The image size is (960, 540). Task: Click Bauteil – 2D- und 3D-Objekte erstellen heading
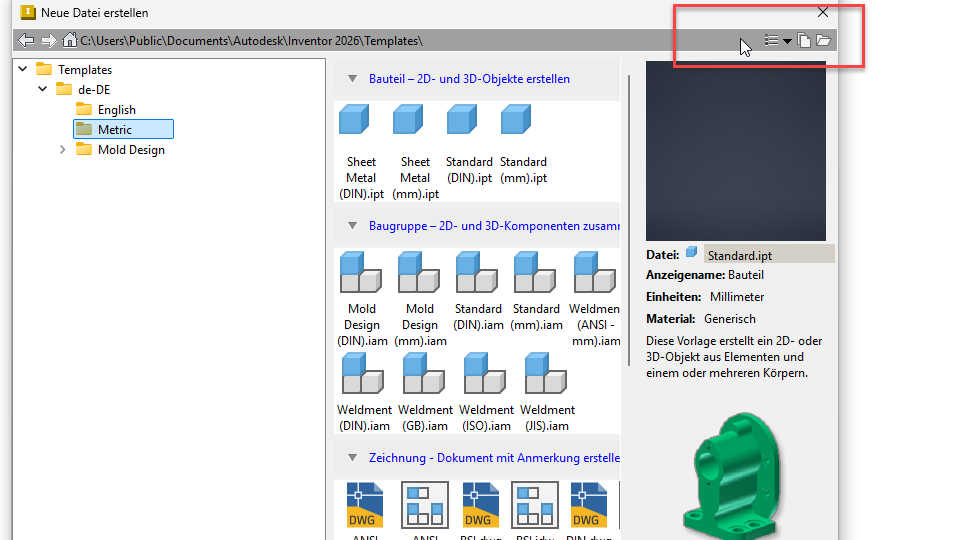tap(469, 79)
